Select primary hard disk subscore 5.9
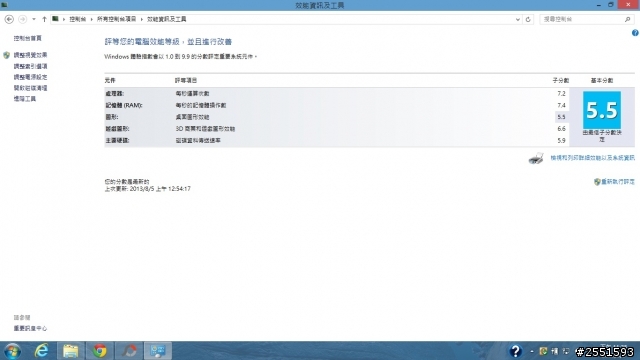Image resolution: width=640 pixels, height=360 pixels. (x=561, y=140)
